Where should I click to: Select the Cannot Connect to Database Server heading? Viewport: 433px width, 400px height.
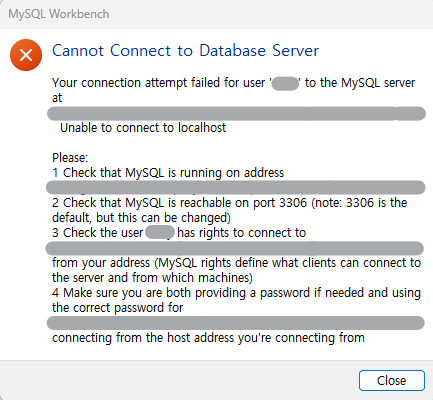point(185,51)
